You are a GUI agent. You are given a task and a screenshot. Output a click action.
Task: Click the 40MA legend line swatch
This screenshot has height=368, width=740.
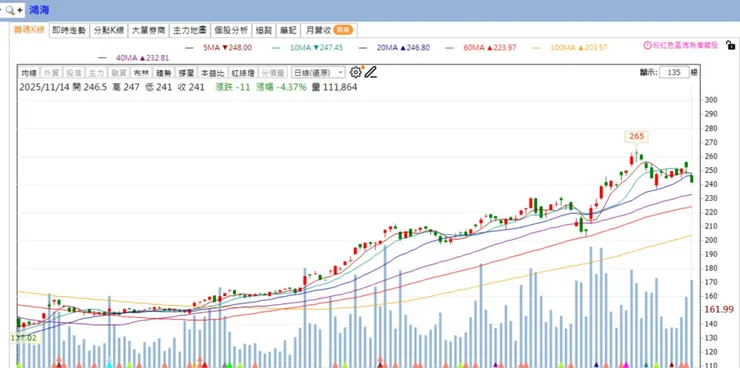click(102, 58)
